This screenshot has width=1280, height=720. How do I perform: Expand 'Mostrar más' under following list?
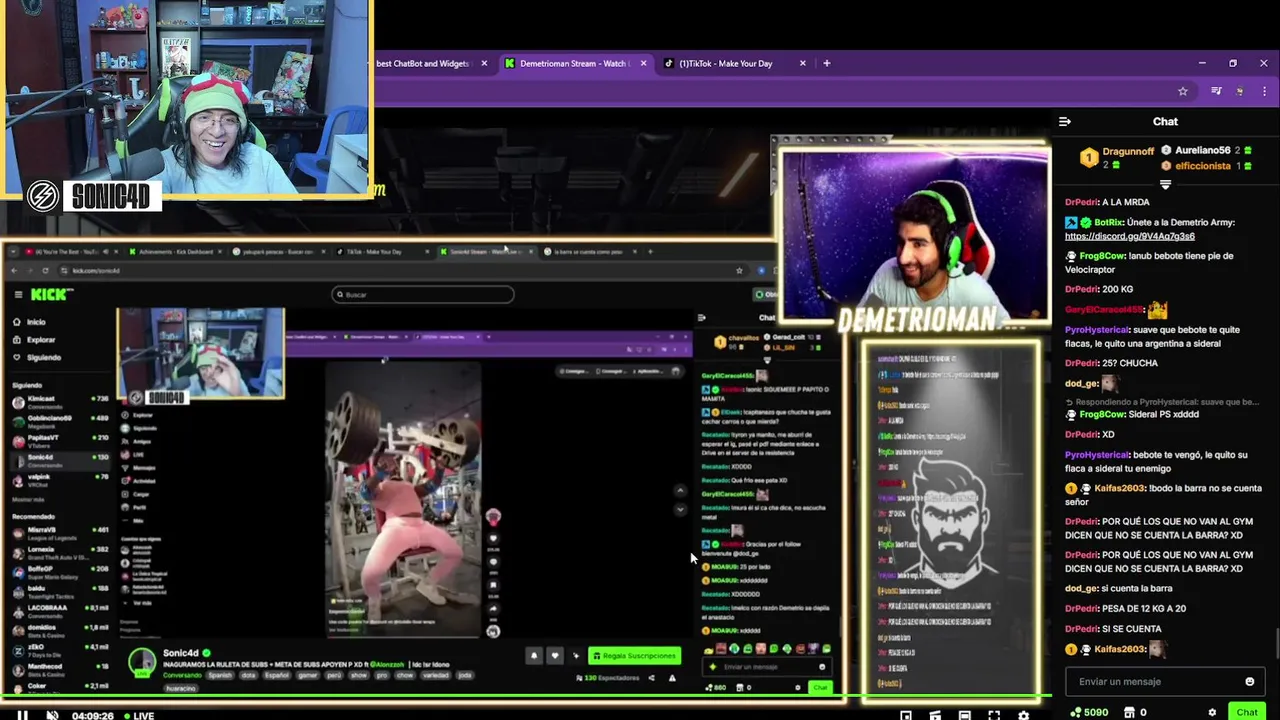pos(27,499)
